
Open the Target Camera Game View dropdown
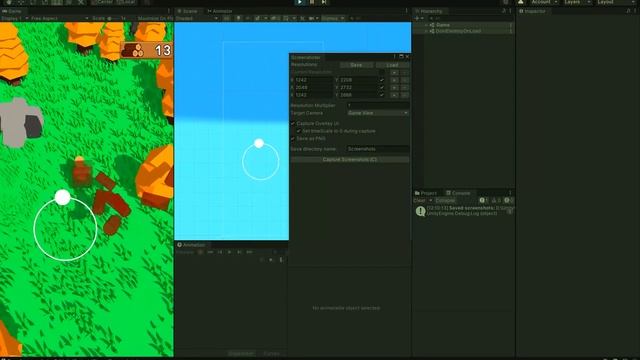pyautogui.click(x=378, y=113)
